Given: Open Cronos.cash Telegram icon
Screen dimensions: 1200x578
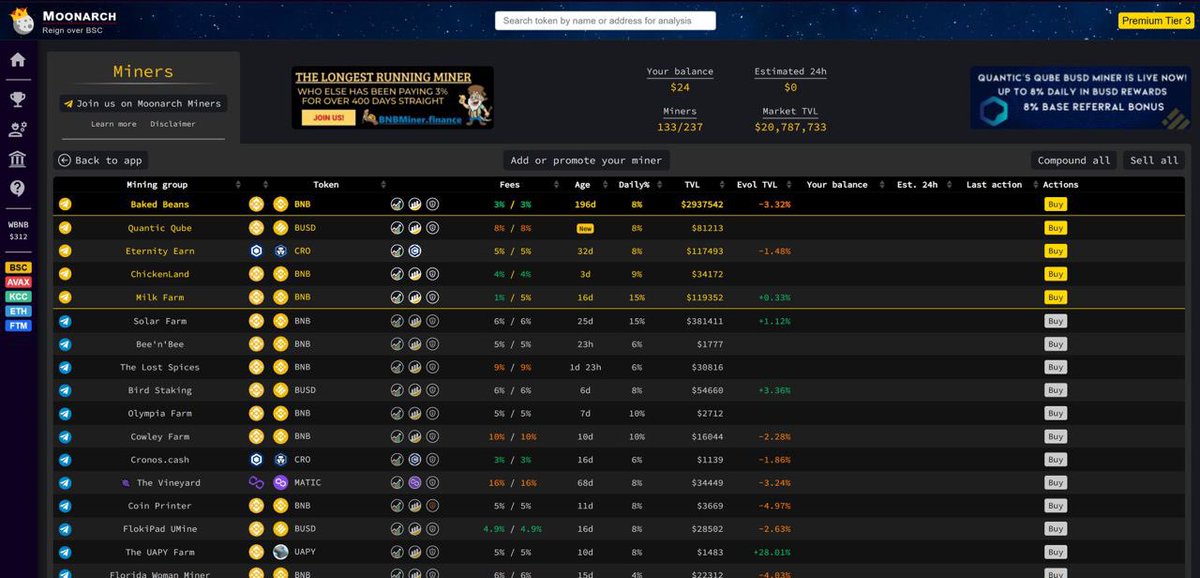Looking at the screenshot, I should [x=65, y=460].
